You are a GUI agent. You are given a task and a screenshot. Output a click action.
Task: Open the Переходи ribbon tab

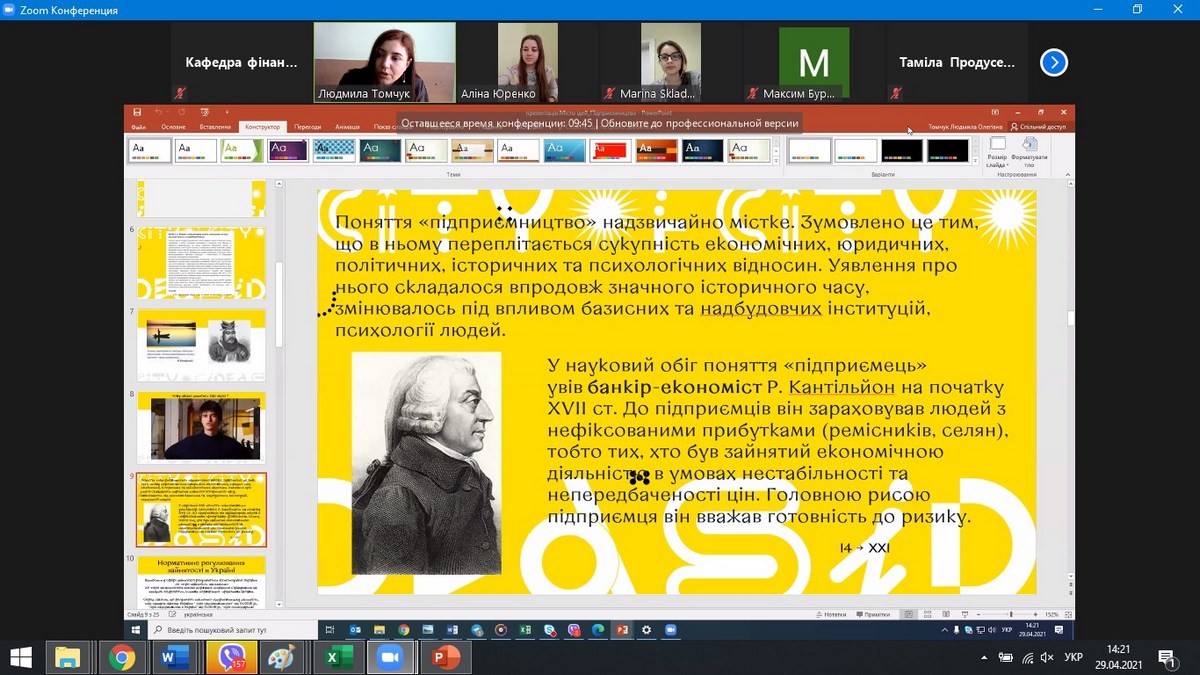(x=308, y=127)
